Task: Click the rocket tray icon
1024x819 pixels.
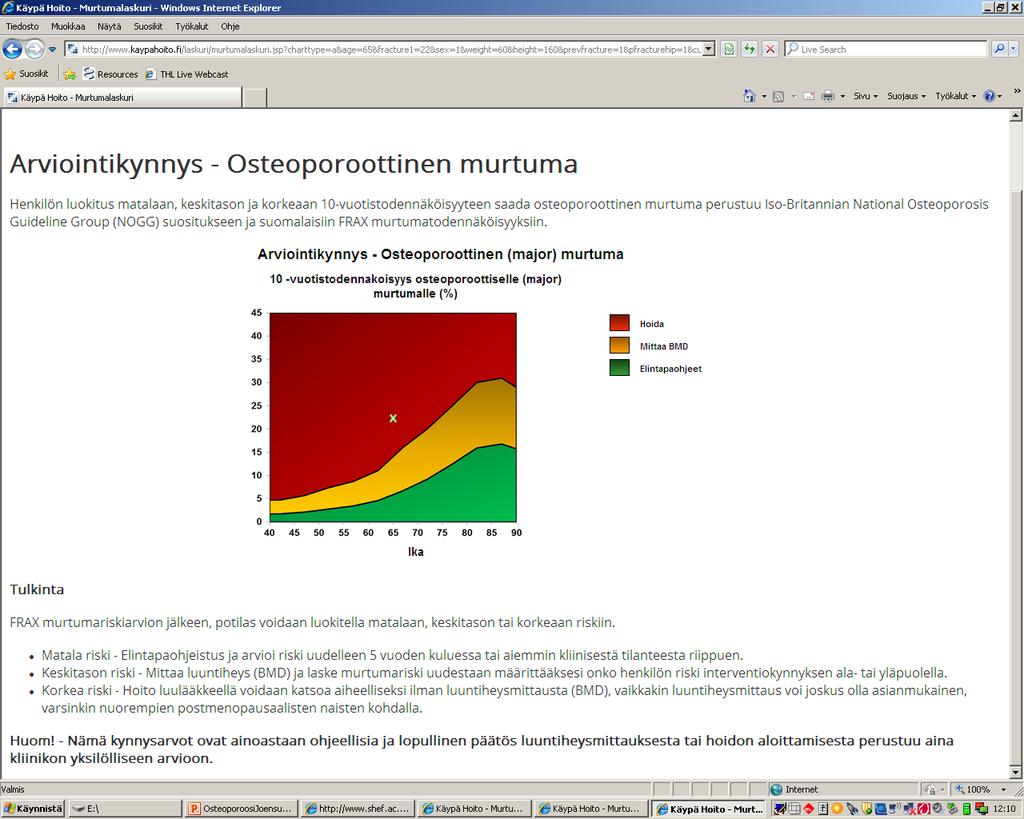Action: point(852,809)
